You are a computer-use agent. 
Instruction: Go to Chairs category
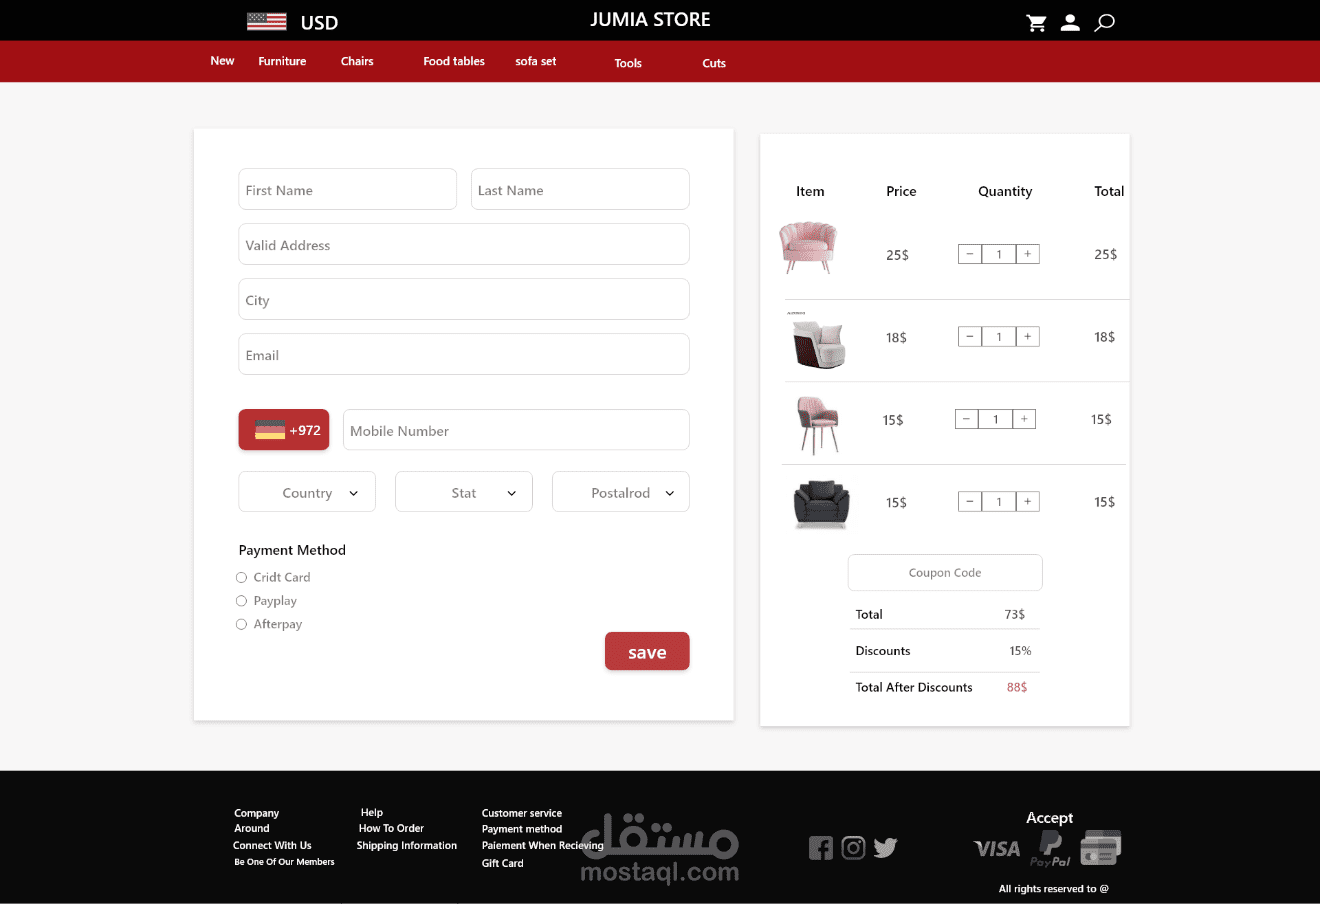357,61
